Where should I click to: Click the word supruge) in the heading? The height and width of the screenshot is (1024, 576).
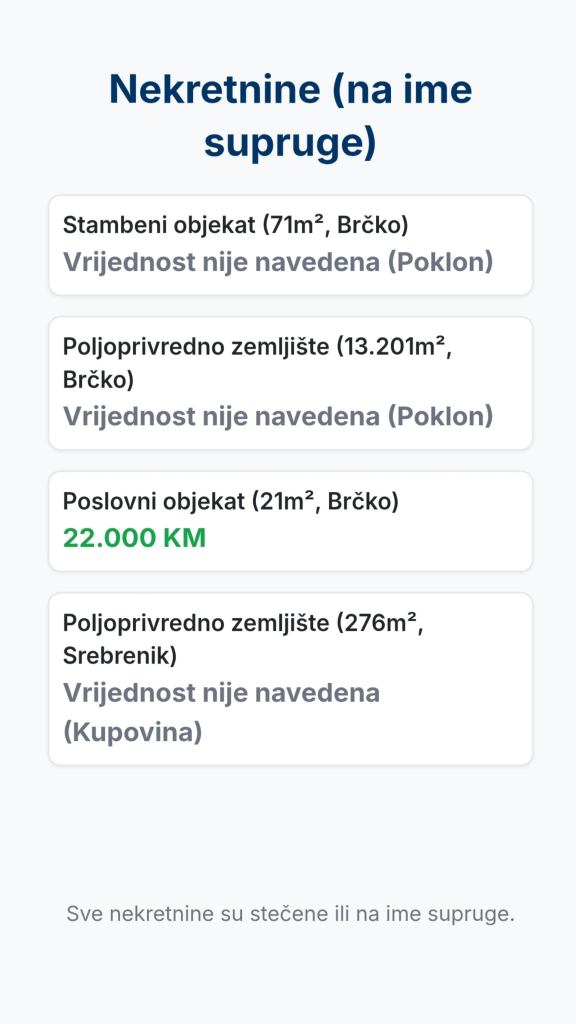(290, 144)
